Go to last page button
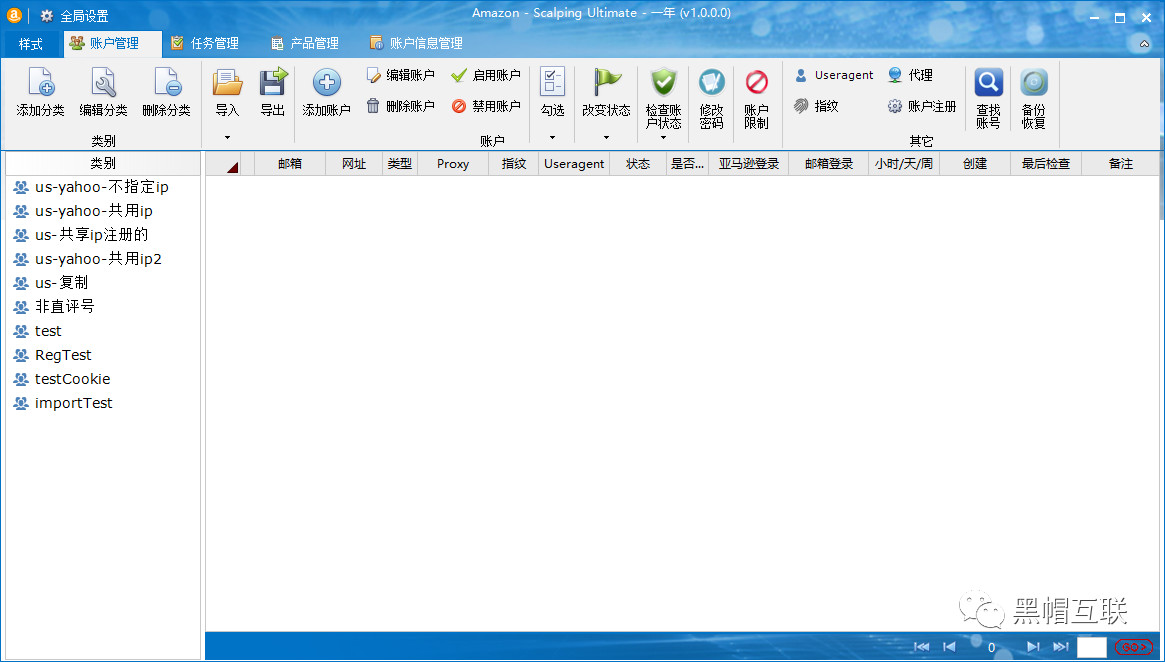This screenshot has height=662, width=1165. click(1061, 647)
